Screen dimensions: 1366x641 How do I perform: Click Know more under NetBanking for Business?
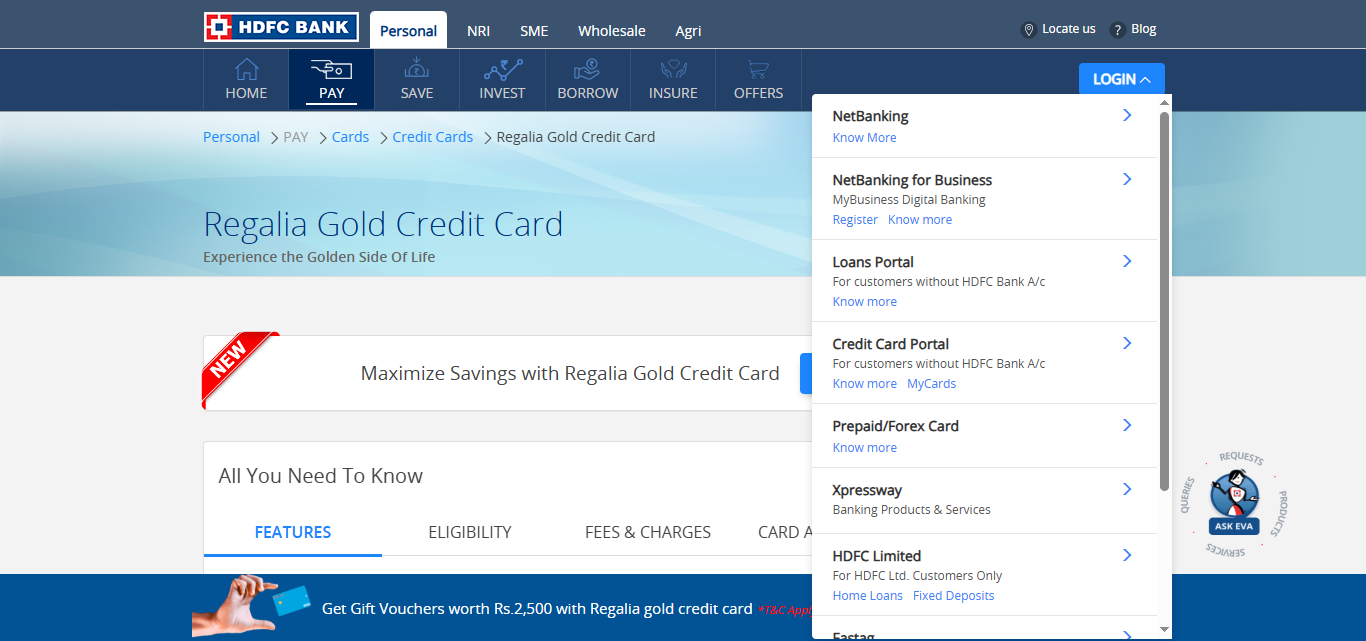(920, 220)
